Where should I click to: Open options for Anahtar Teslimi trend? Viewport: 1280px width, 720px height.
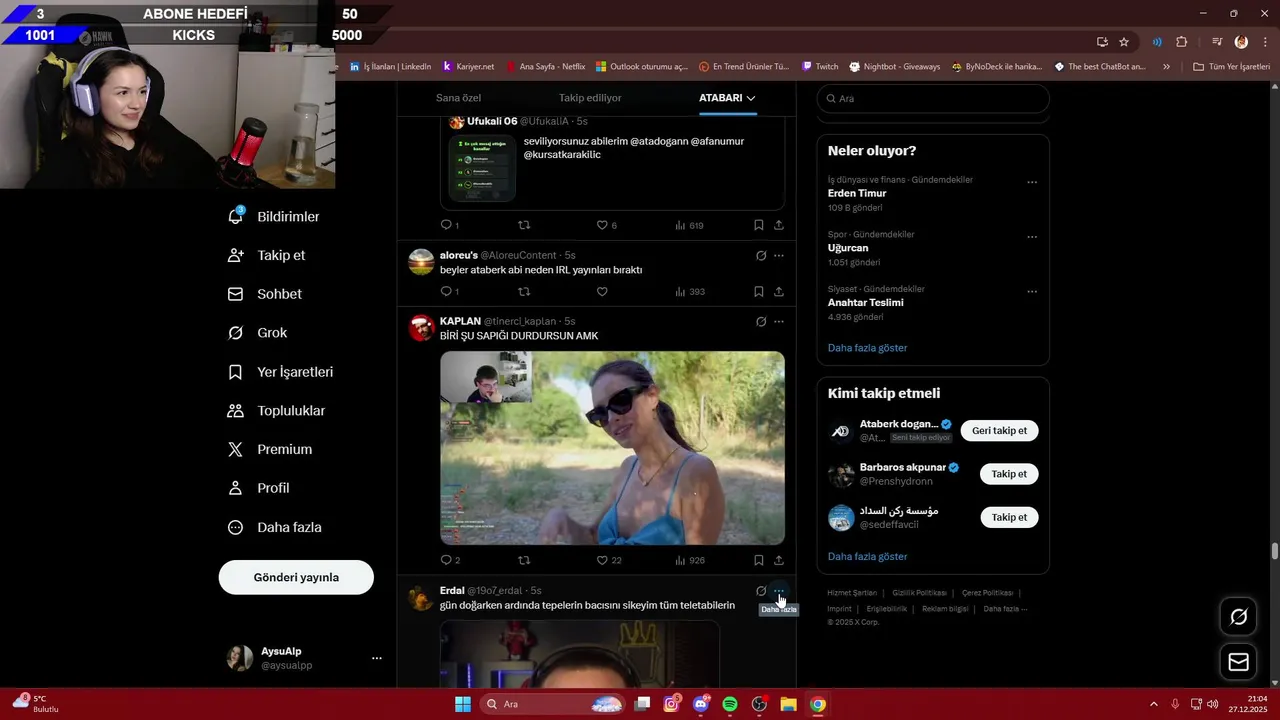(1032, 292)
